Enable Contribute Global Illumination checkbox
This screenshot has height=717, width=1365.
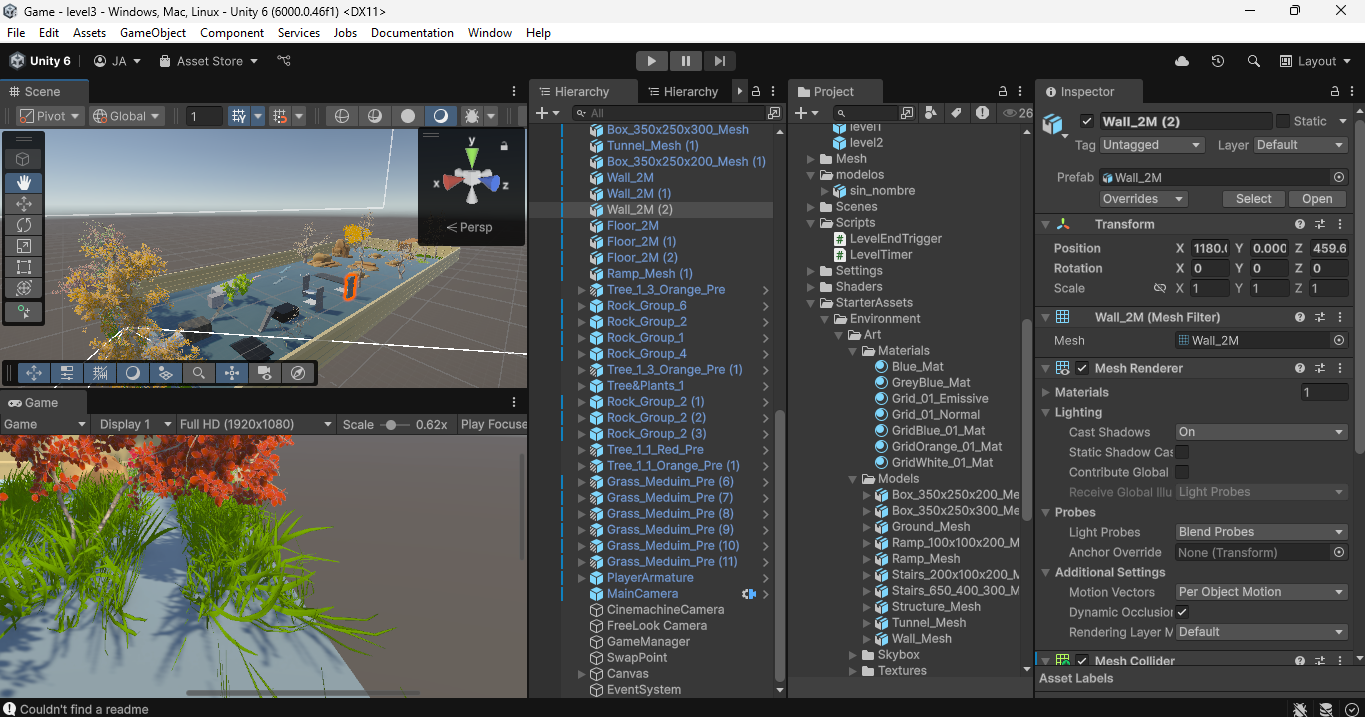[1182, 472]
